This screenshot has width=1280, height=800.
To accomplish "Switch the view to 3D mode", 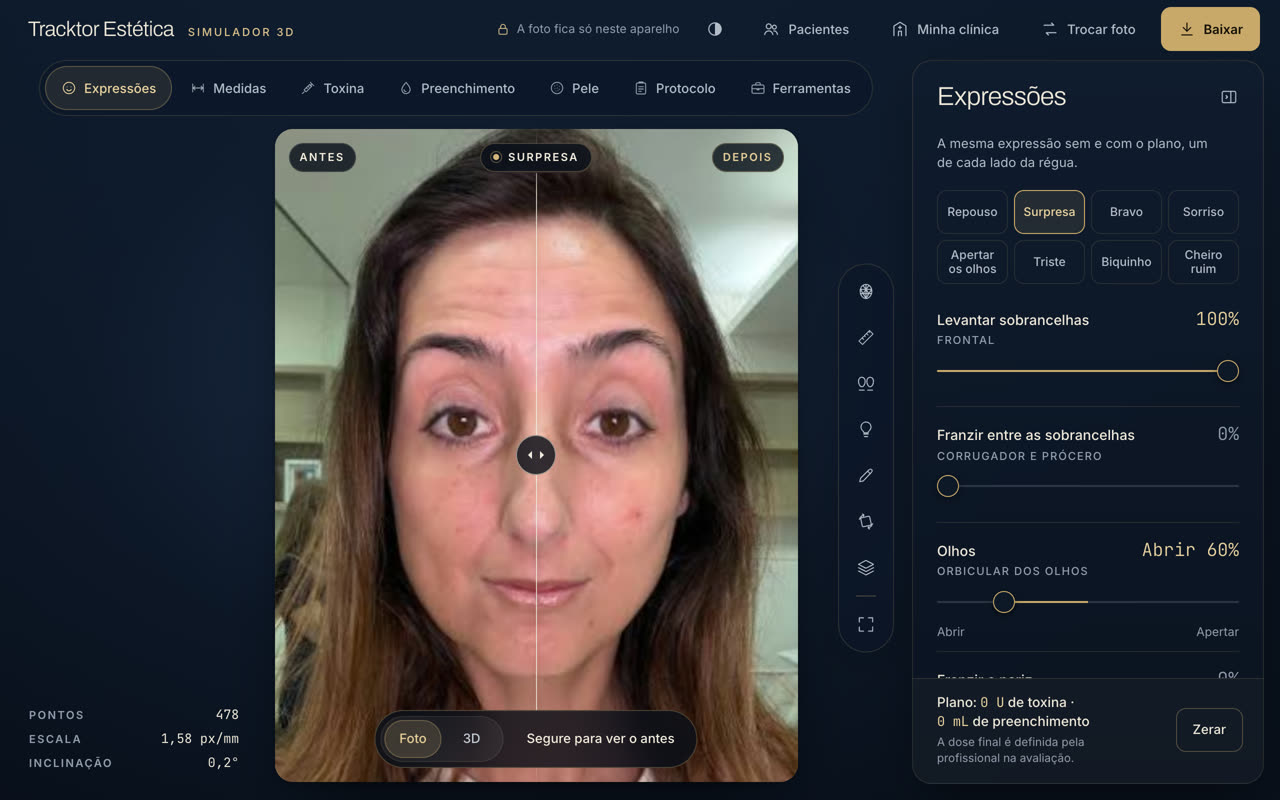I will point(471,739).
